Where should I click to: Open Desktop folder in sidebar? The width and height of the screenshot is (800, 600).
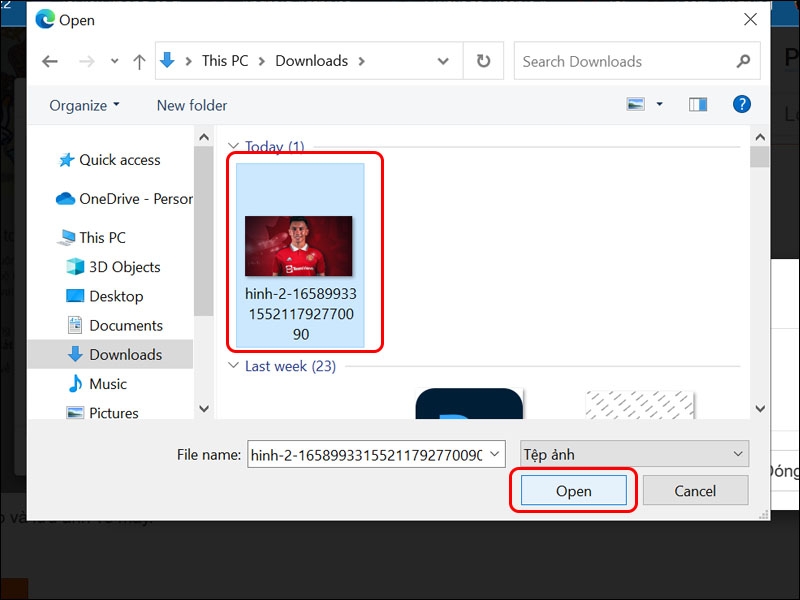point(116,296)
